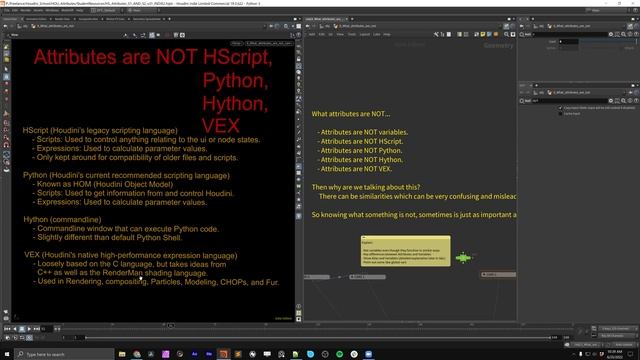Click the Copy Input parameter slider

(x=608, y=41)
